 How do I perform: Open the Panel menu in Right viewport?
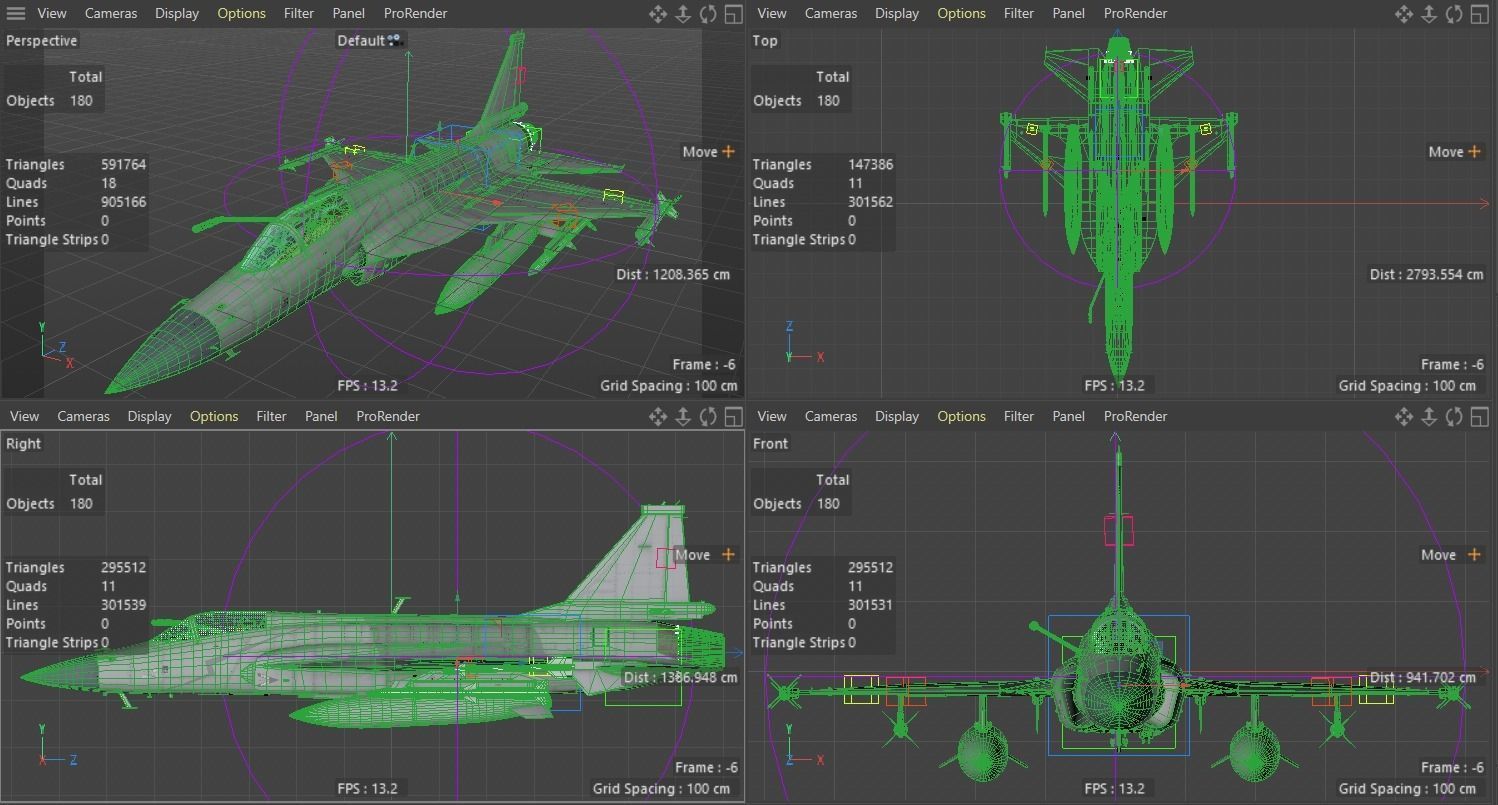point(321,416)
